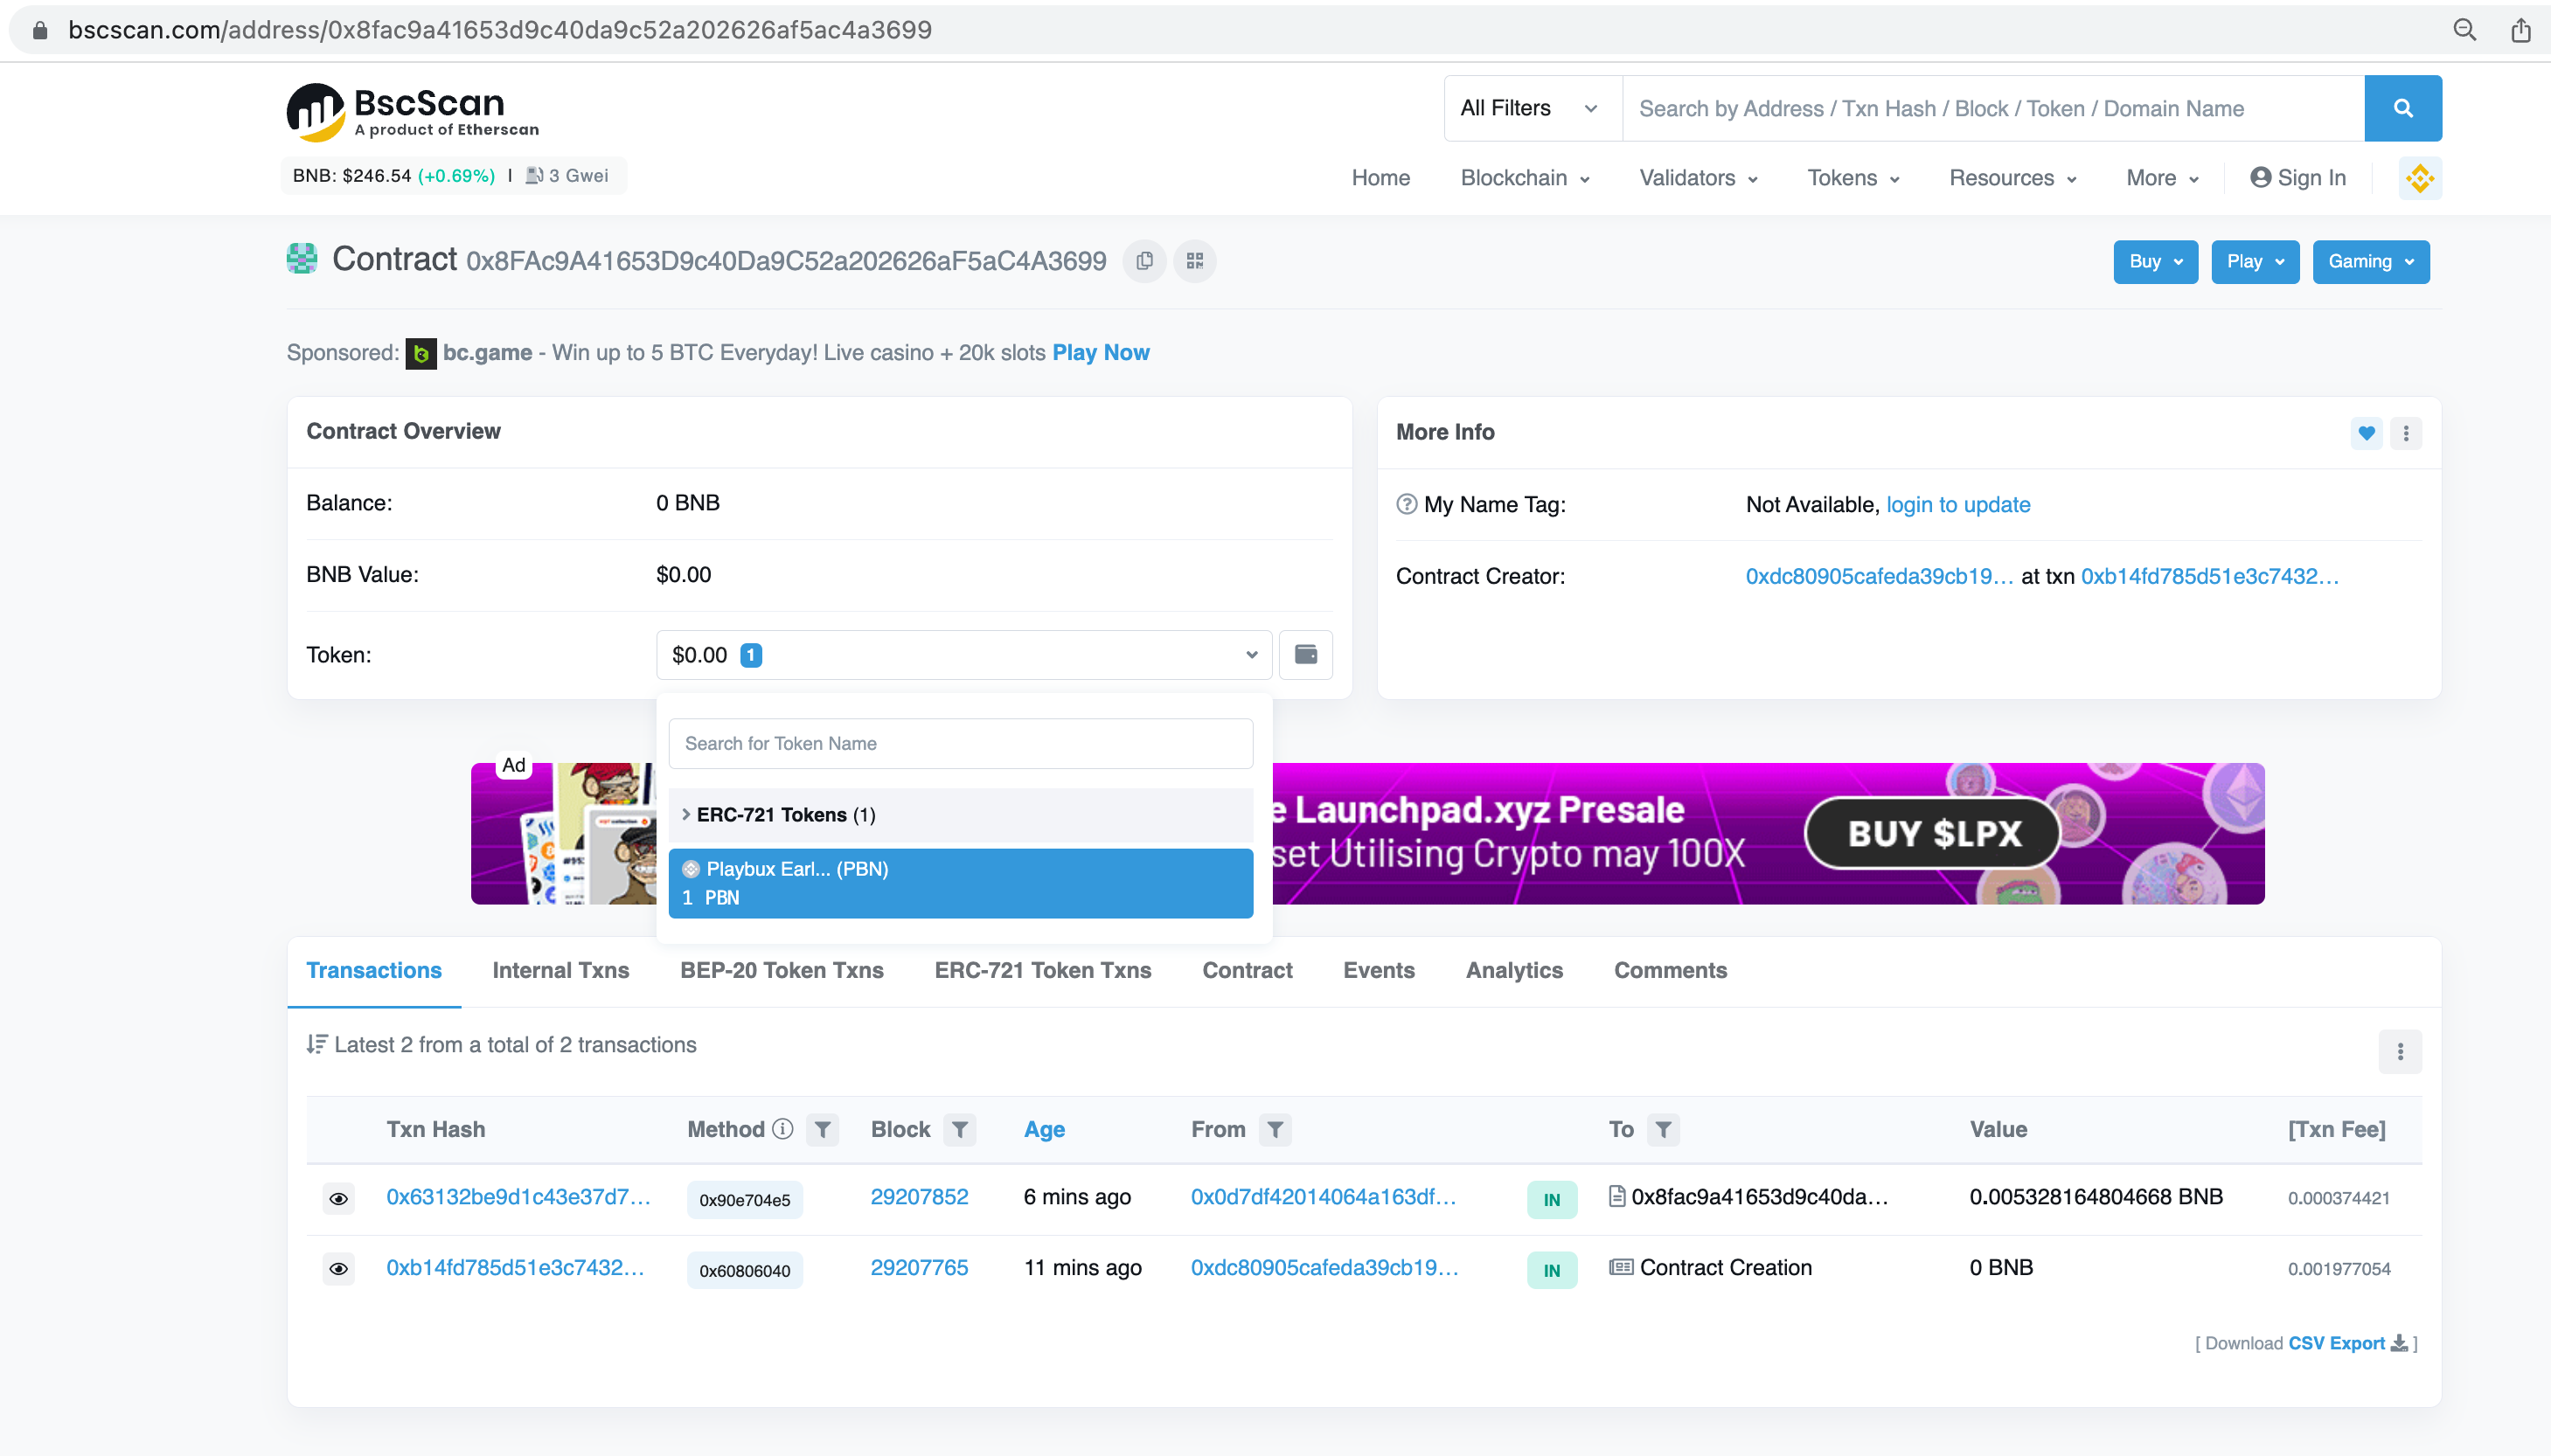Open the Buy dropdown button

(x=2155, y=262)
